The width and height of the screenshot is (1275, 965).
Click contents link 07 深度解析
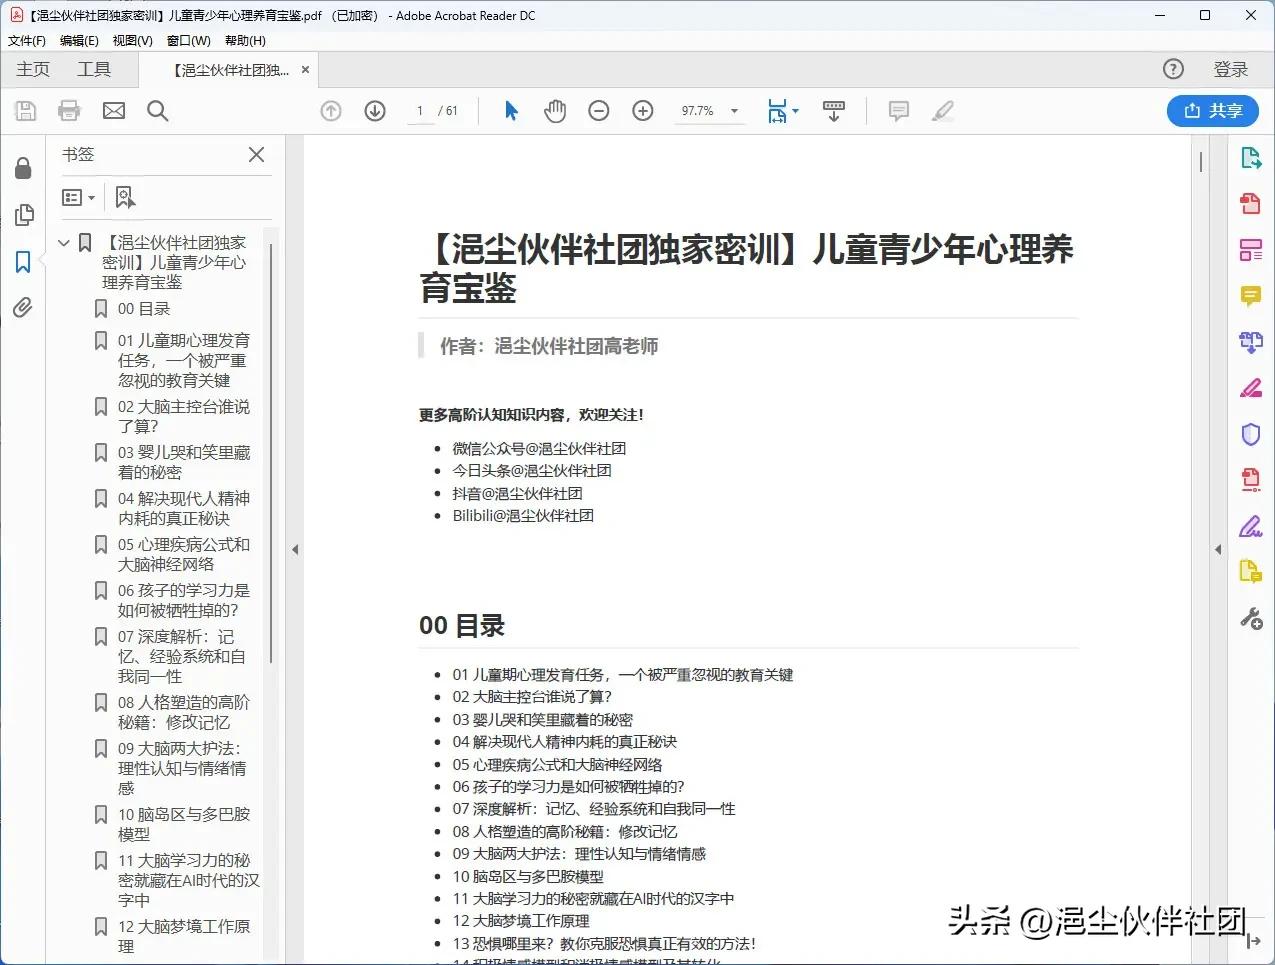(x=594, y=809)
